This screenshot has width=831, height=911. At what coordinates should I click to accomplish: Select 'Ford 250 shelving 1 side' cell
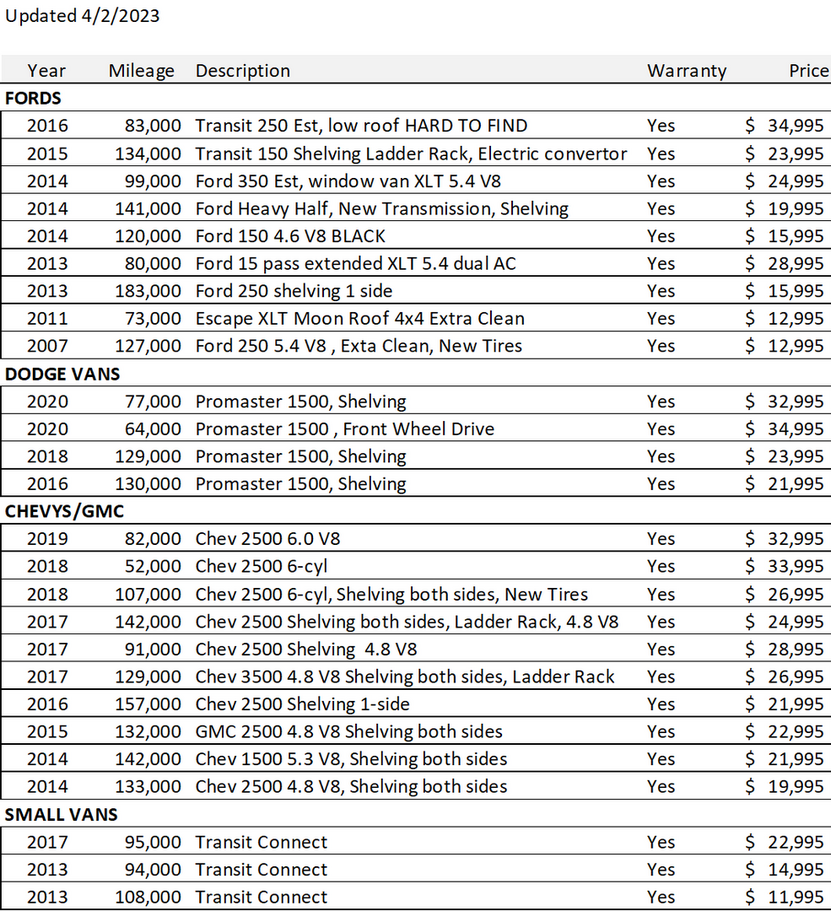pyautogui.click(x=294, y=291)
